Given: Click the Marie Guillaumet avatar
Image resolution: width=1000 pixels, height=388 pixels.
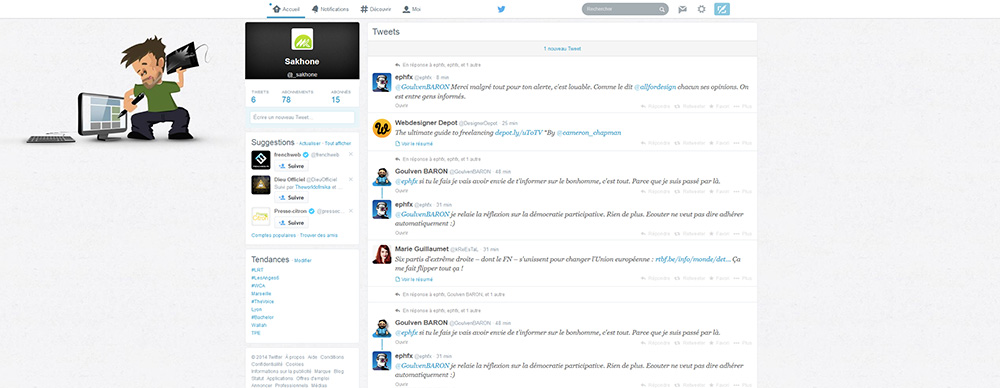Looking at the screenshot, I should [x=381, y=254].
